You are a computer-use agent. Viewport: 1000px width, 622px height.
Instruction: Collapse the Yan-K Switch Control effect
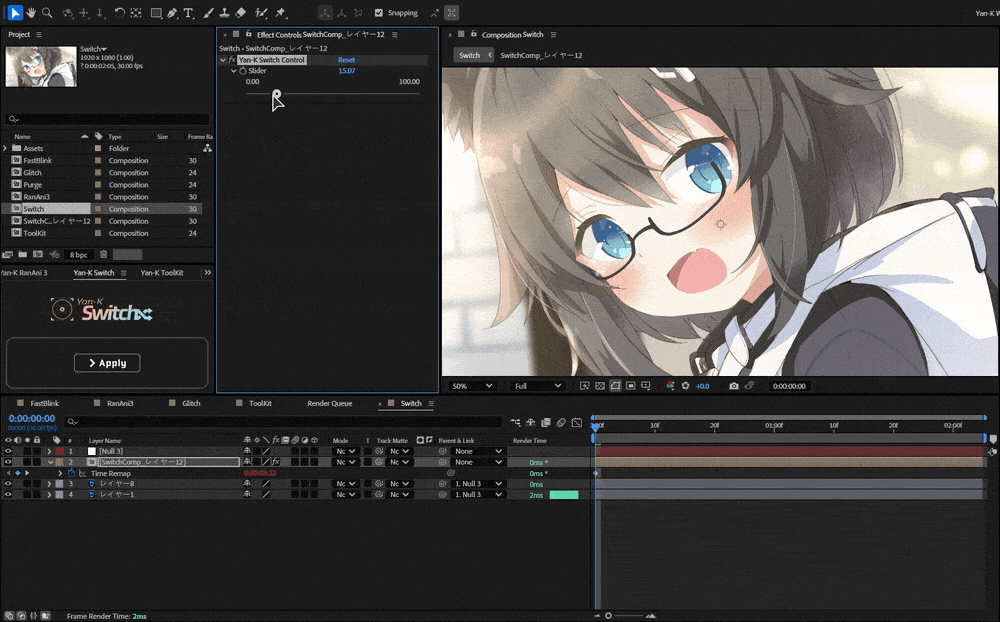coord(223,60)
